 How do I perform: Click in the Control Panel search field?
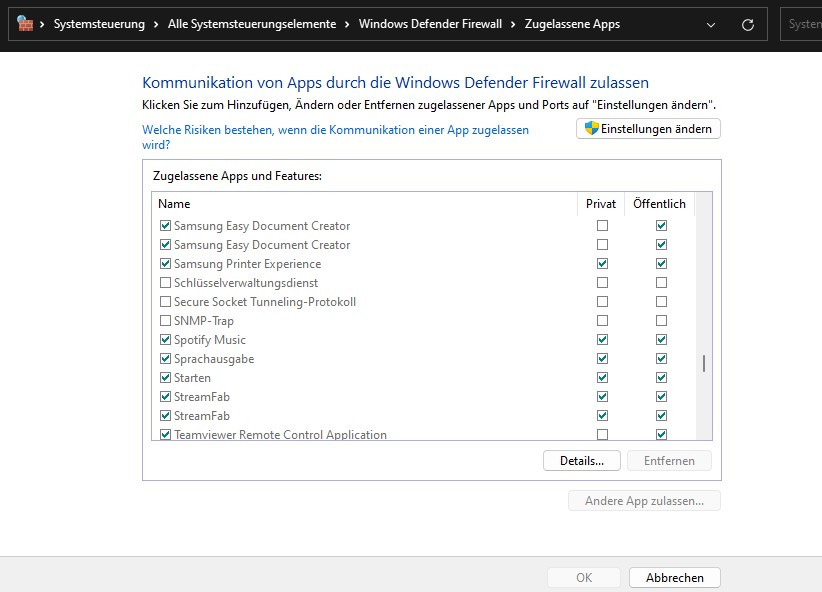pos(803,24)
